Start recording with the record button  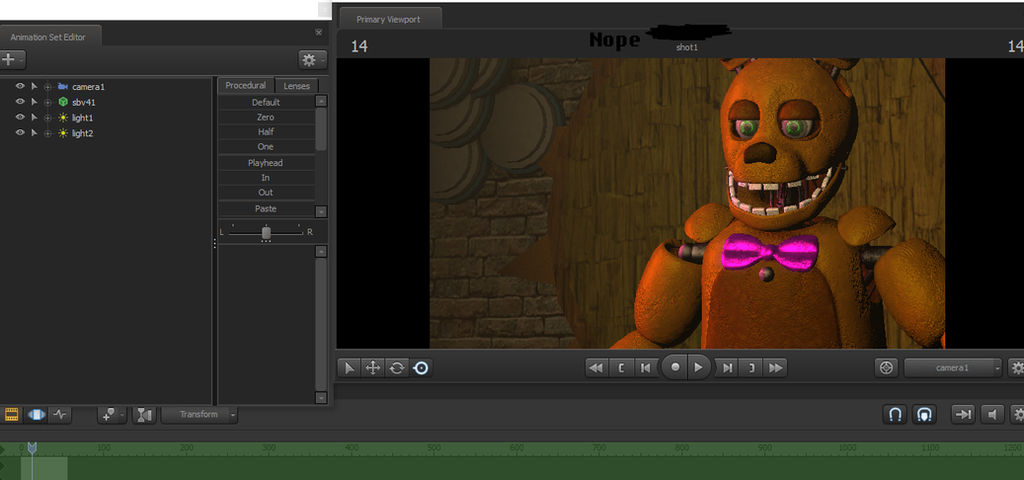tap(675, 367)
